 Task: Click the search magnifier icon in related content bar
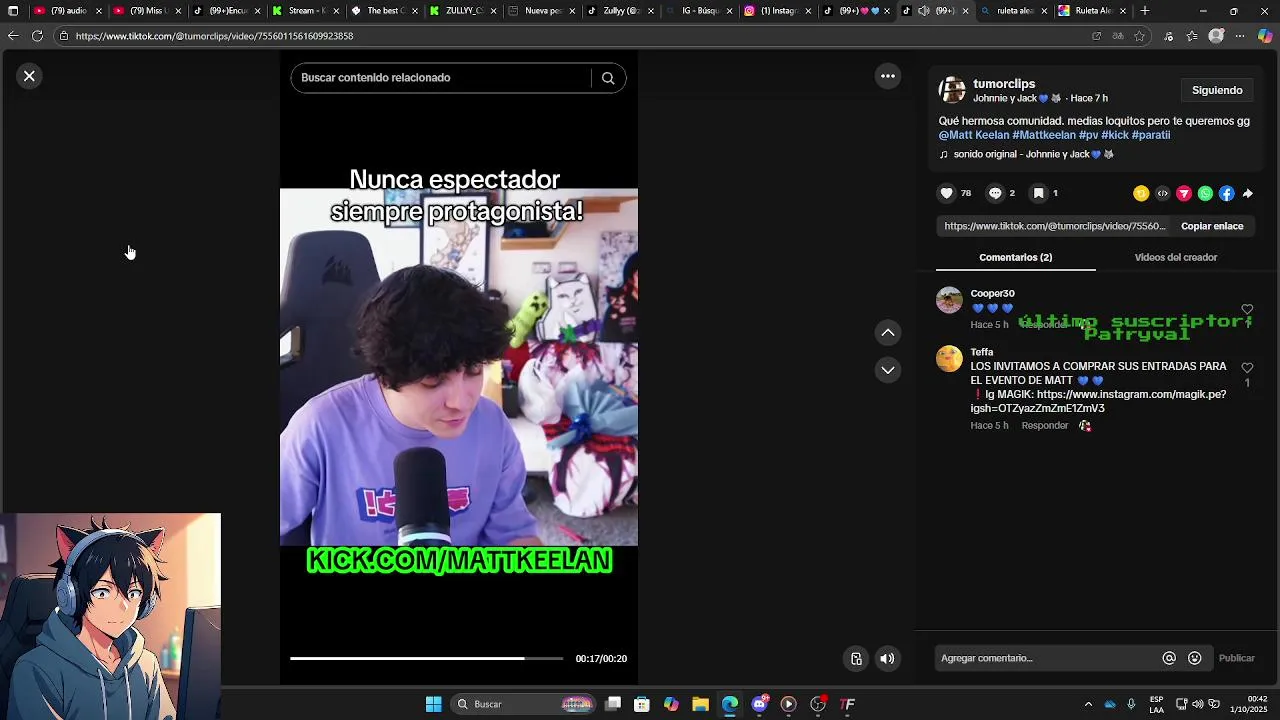608,78
